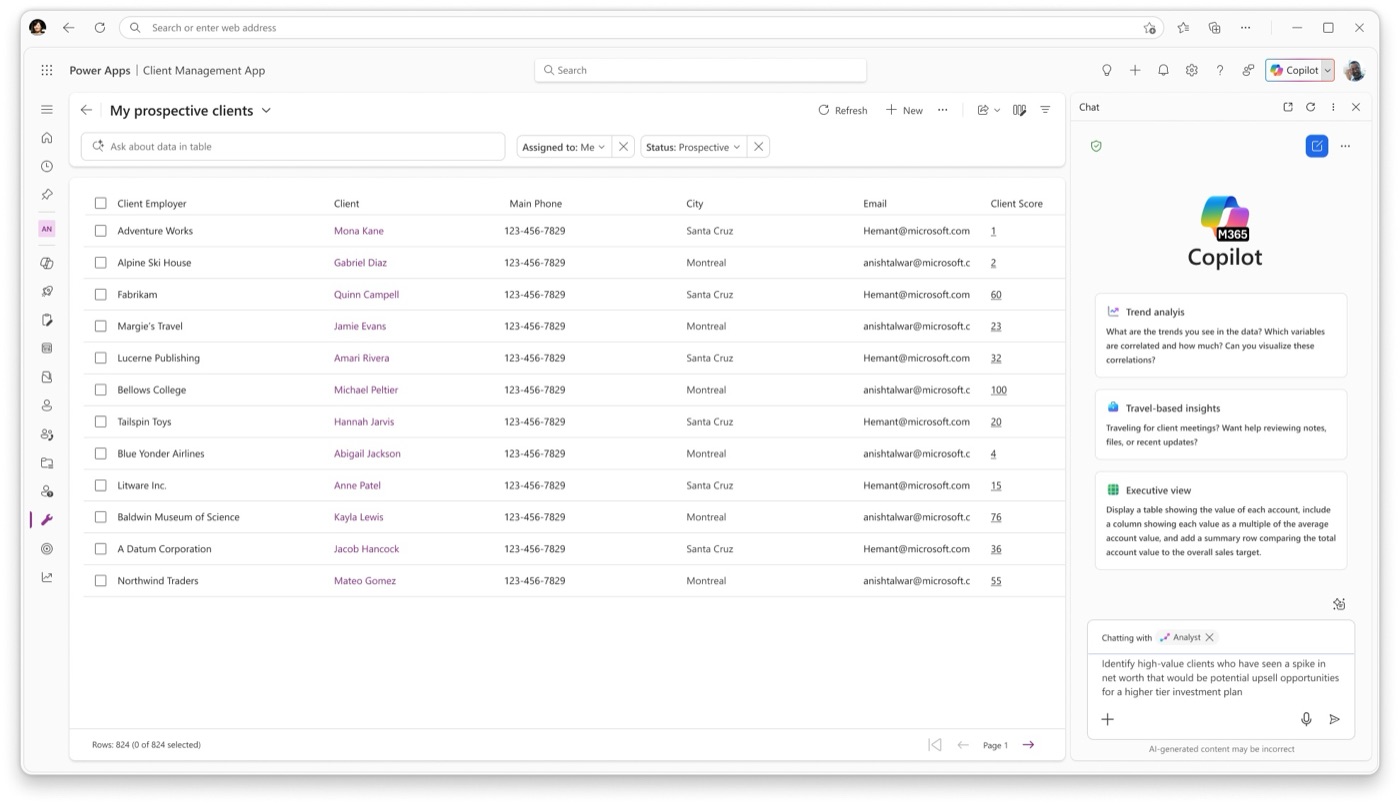
Task: Open the chart analytics sidebar icon
Action: point(47,577)
